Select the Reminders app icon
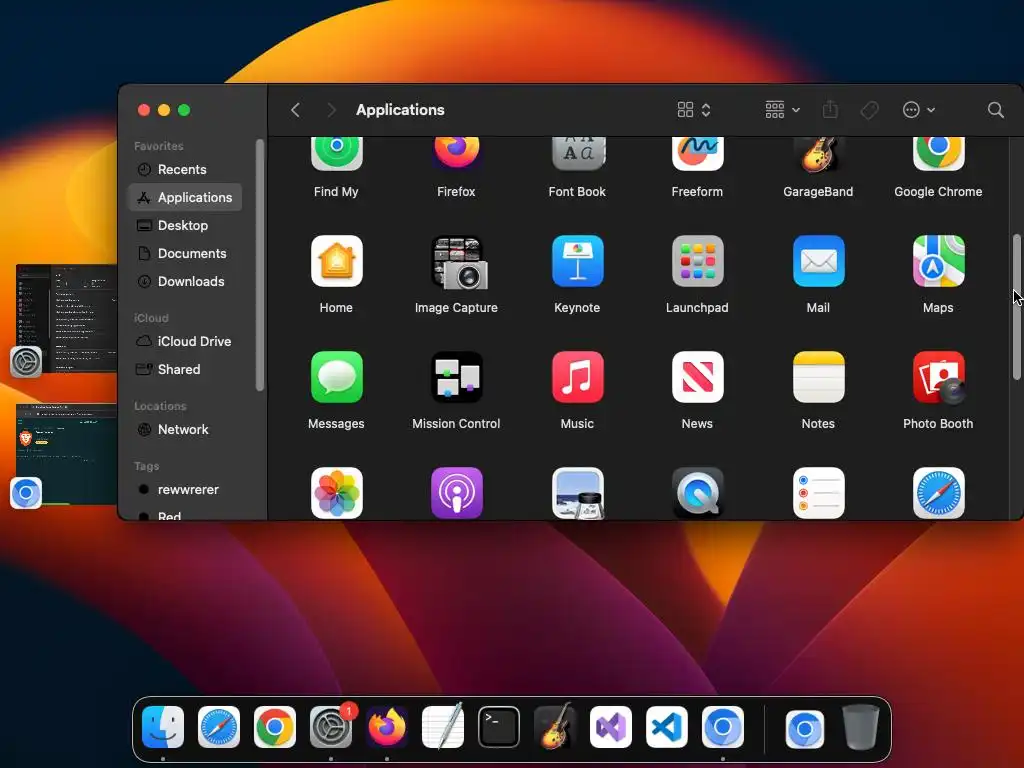The width and height of the screenshot is (1024, 768). (818, 493)
